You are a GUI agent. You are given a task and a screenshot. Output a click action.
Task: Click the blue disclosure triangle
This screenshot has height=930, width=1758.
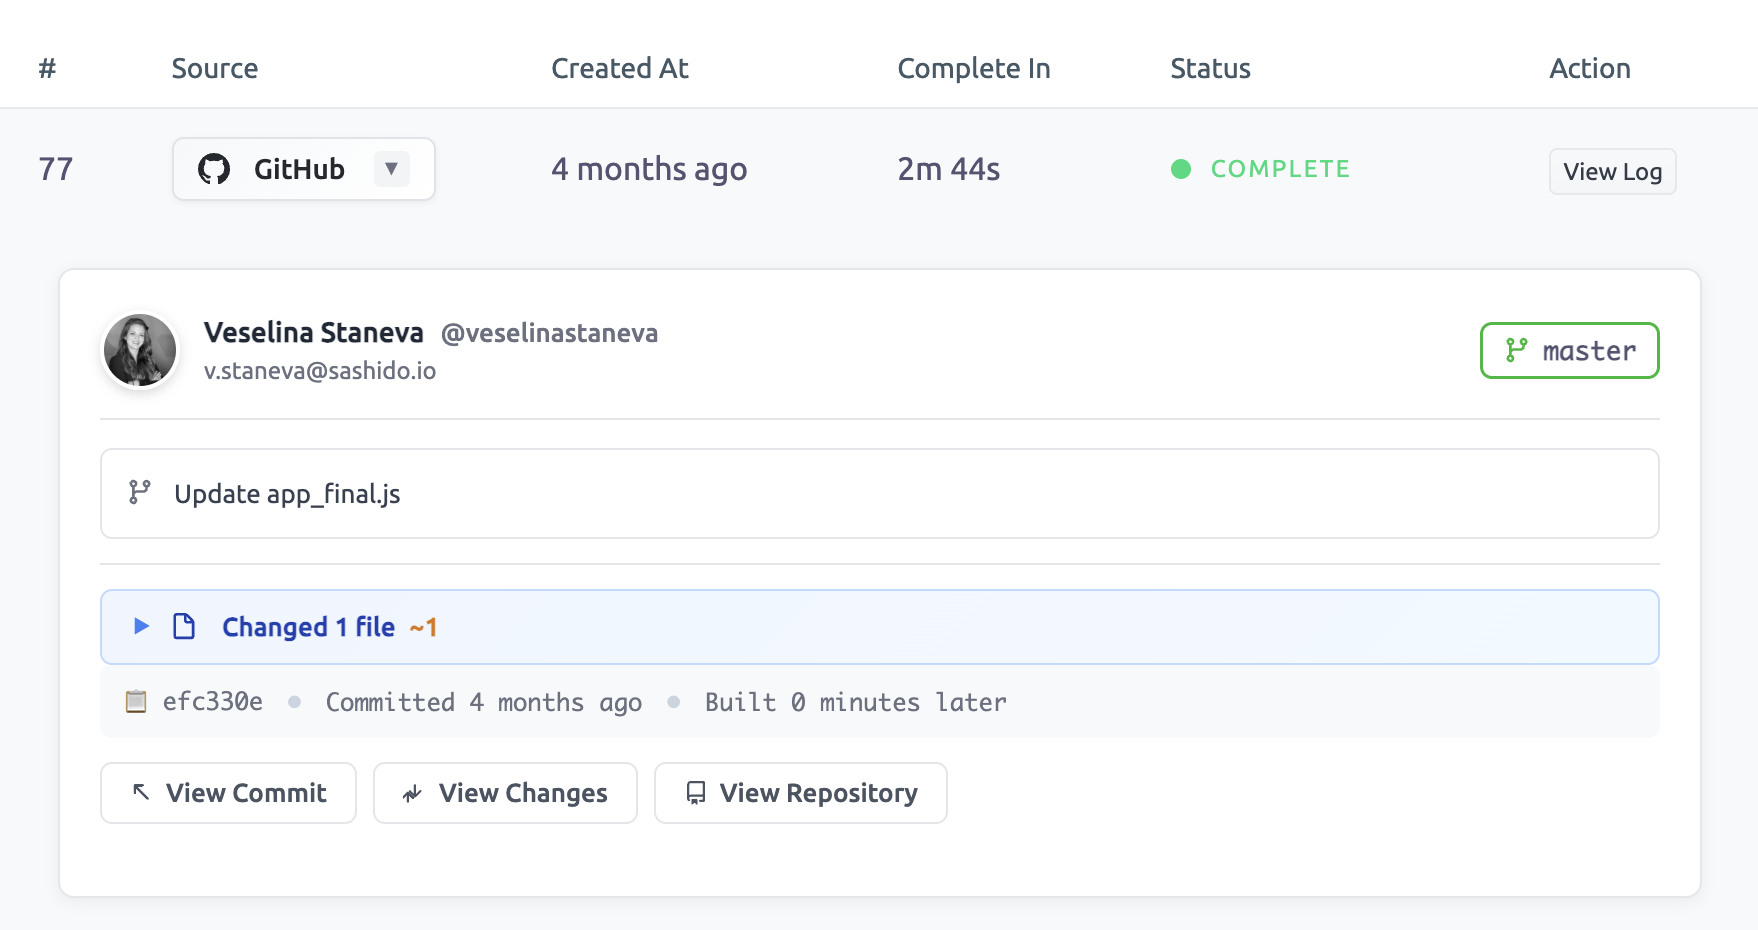coord(139,626)
